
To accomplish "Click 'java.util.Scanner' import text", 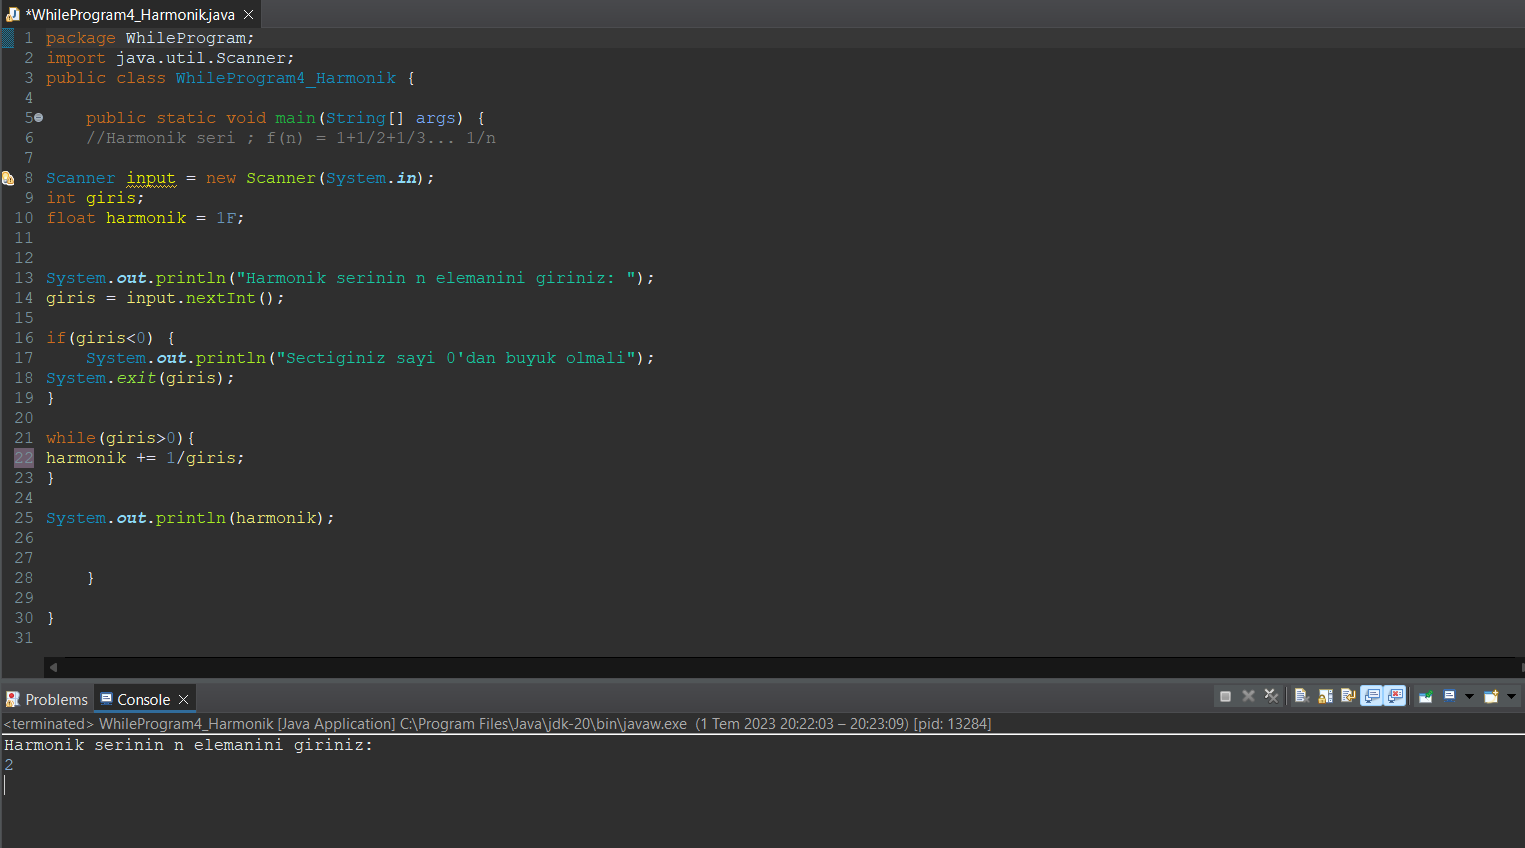I will 201,58.
